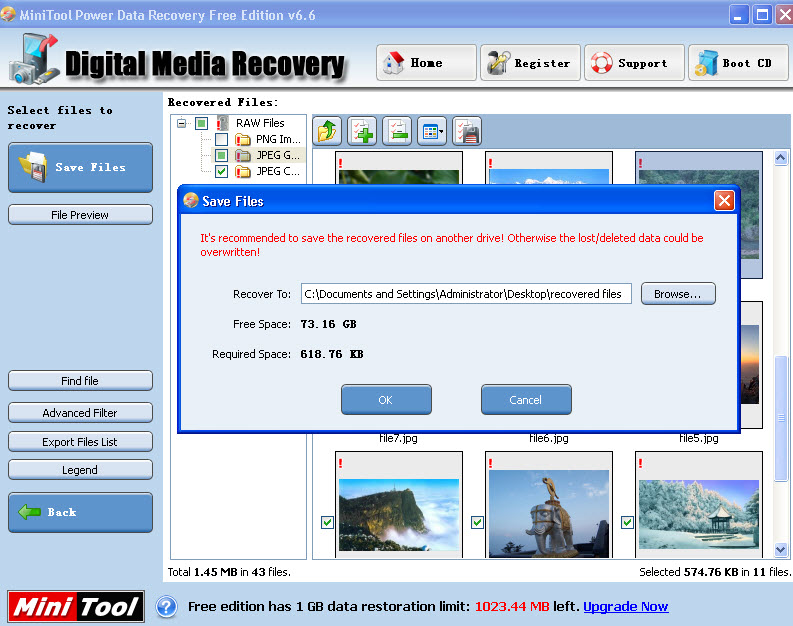793x626 pixels.
Task: Select the mountain cliff photo thumbnail
Action: (x=399, y=514)
